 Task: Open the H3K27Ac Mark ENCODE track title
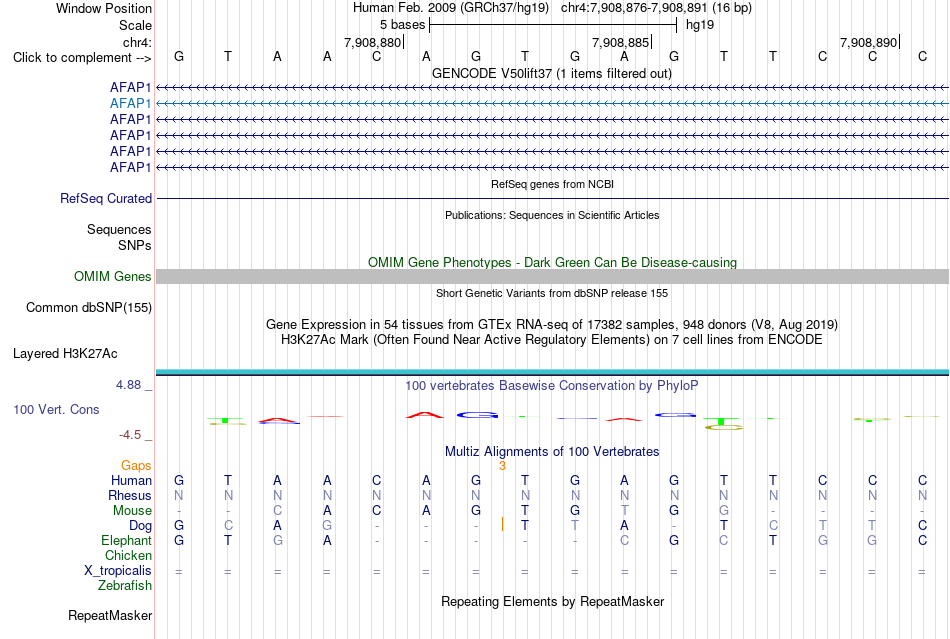pos(552,339)
